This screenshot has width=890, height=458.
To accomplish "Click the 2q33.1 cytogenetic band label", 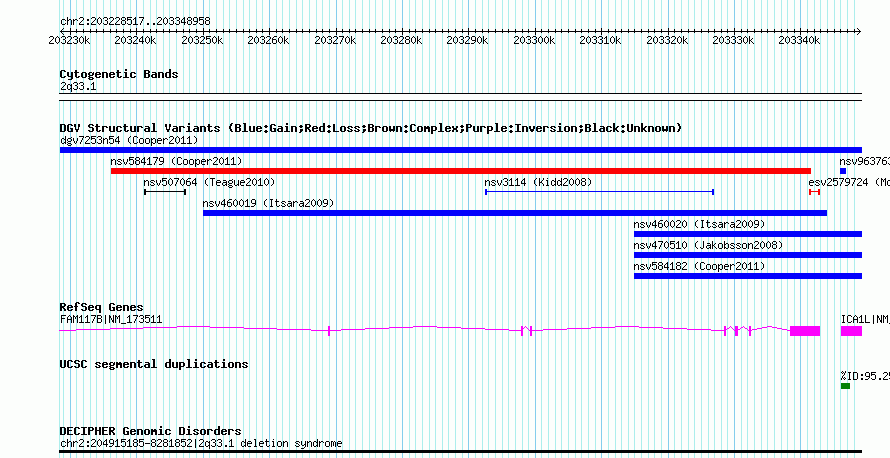I will [x=78, y=87].
